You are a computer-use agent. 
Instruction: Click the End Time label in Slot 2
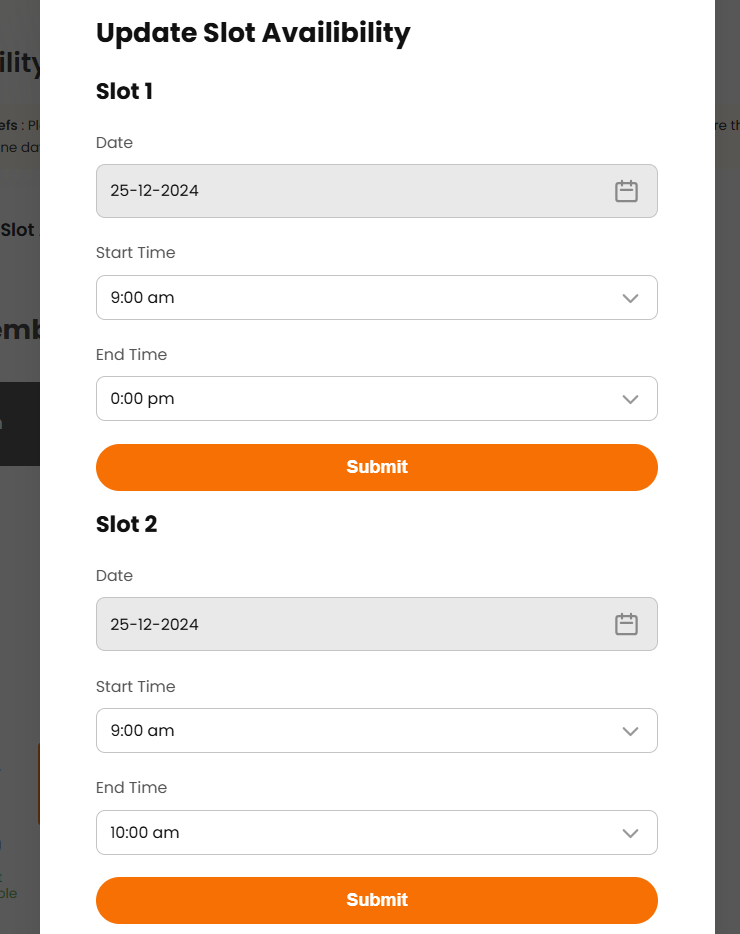tap(131, 788)
